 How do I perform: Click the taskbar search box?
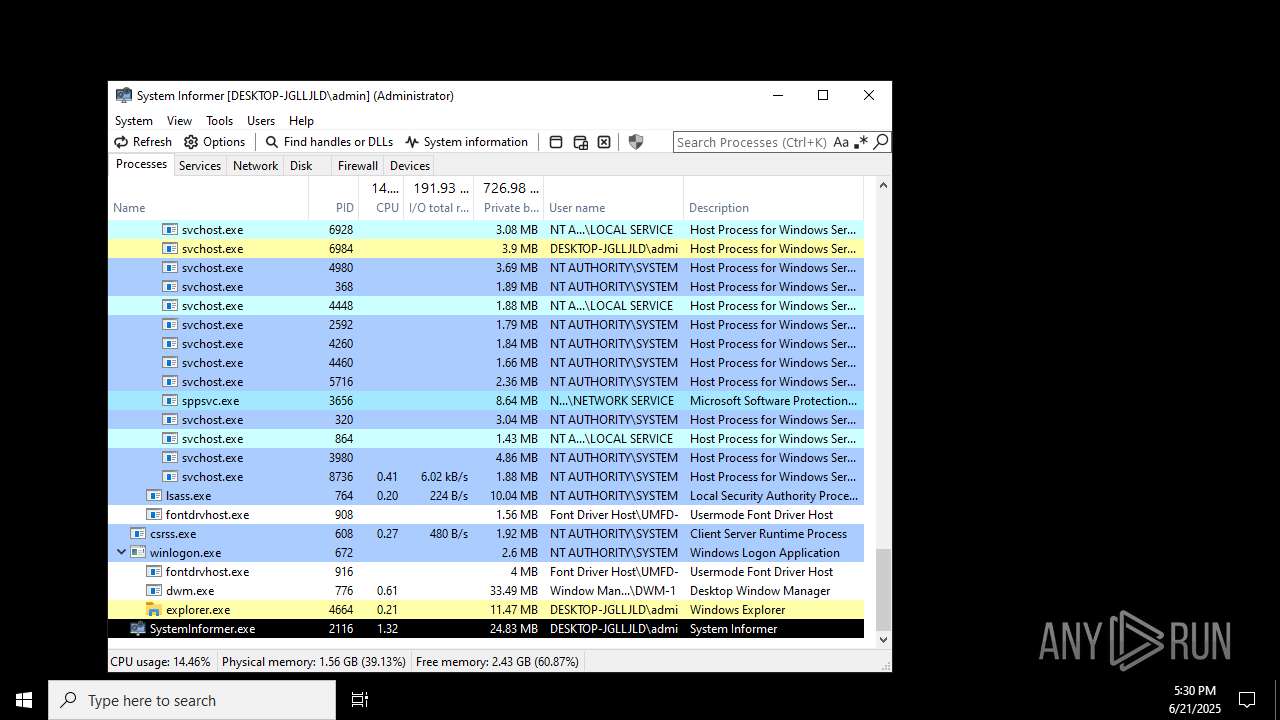[x=192, y=700]
